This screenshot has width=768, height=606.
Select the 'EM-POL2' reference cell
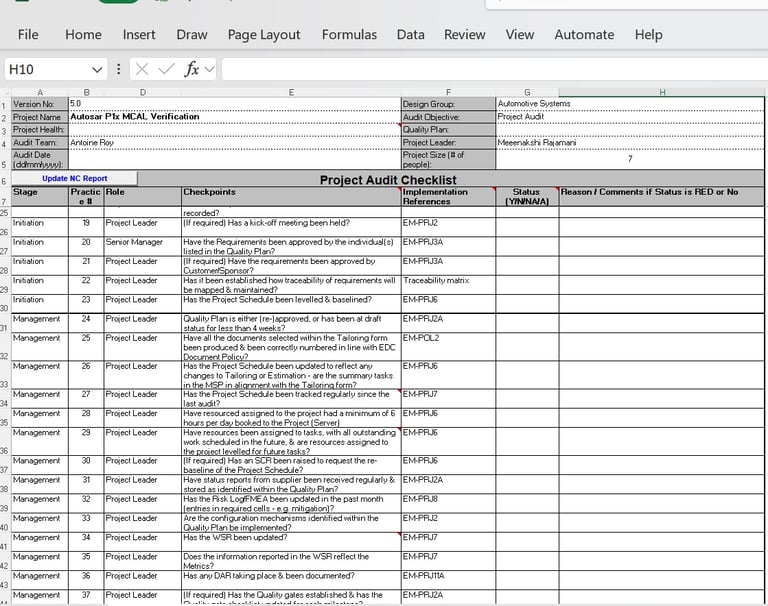point(448,347)
